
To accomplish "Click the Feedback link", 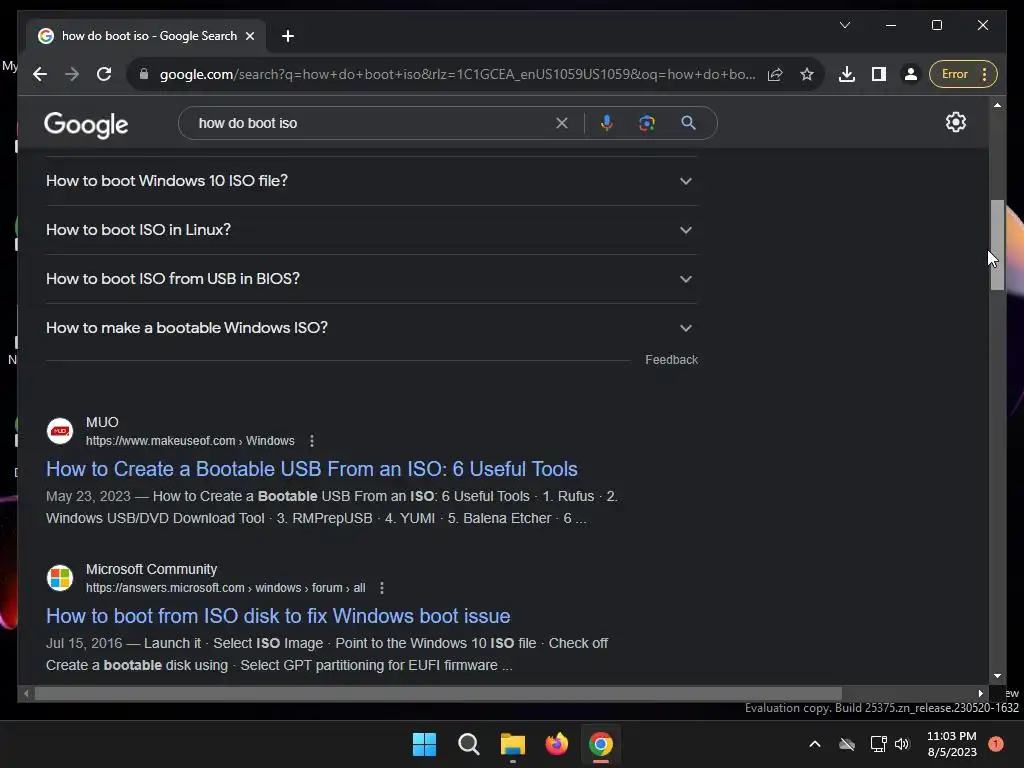I will point(671,360).
